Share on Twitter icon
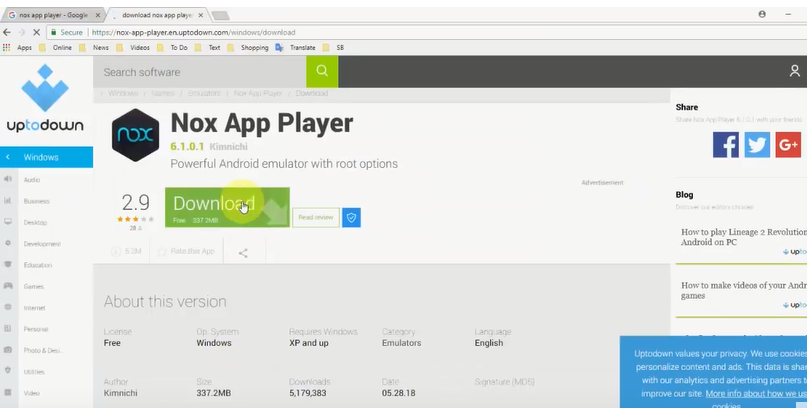807x408 pixels. coord(757,145)
